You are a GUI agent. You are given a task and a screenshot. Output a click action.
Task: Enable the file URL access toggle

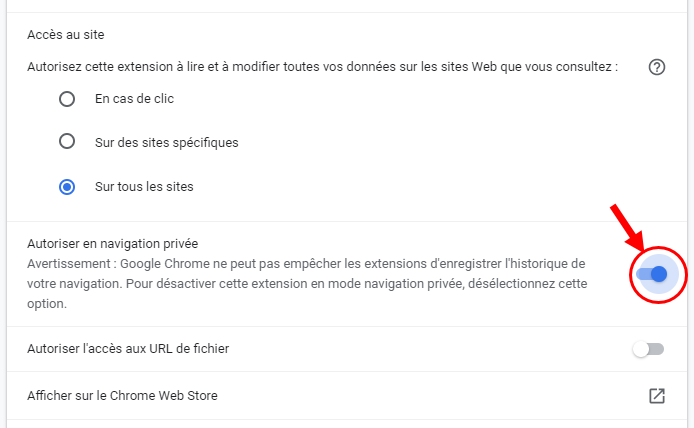tap(648, 349)
